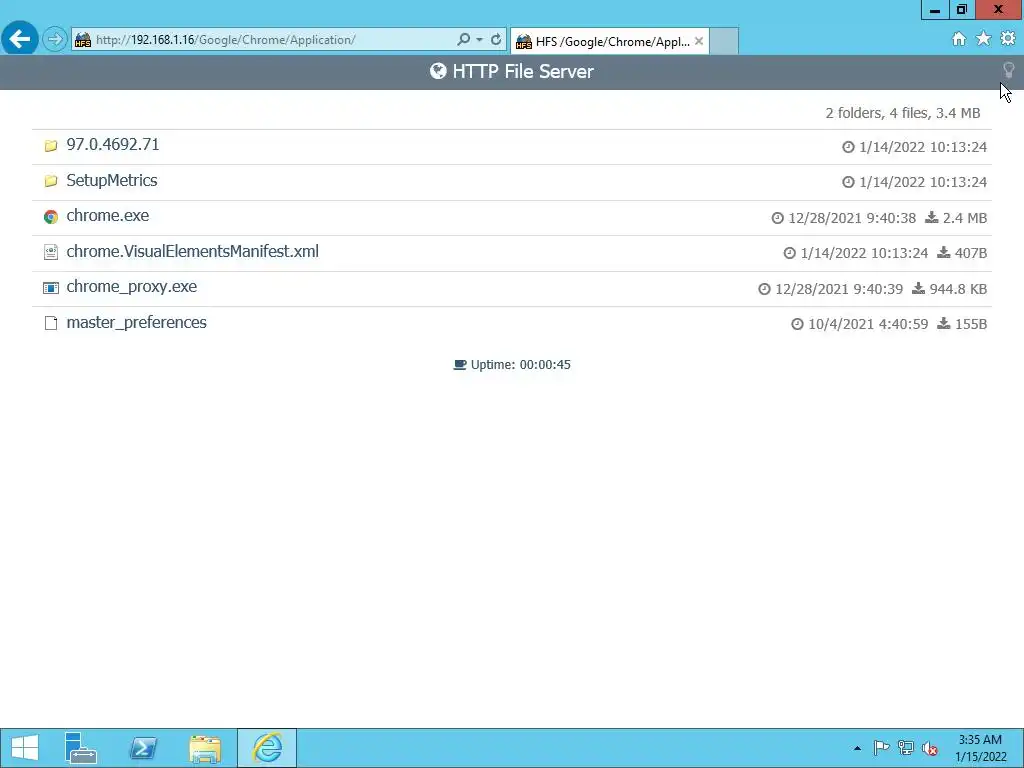Click the clock icon on the master_preferences row
The width and height of the screenshot is (1024, 768).
(797, 324)
